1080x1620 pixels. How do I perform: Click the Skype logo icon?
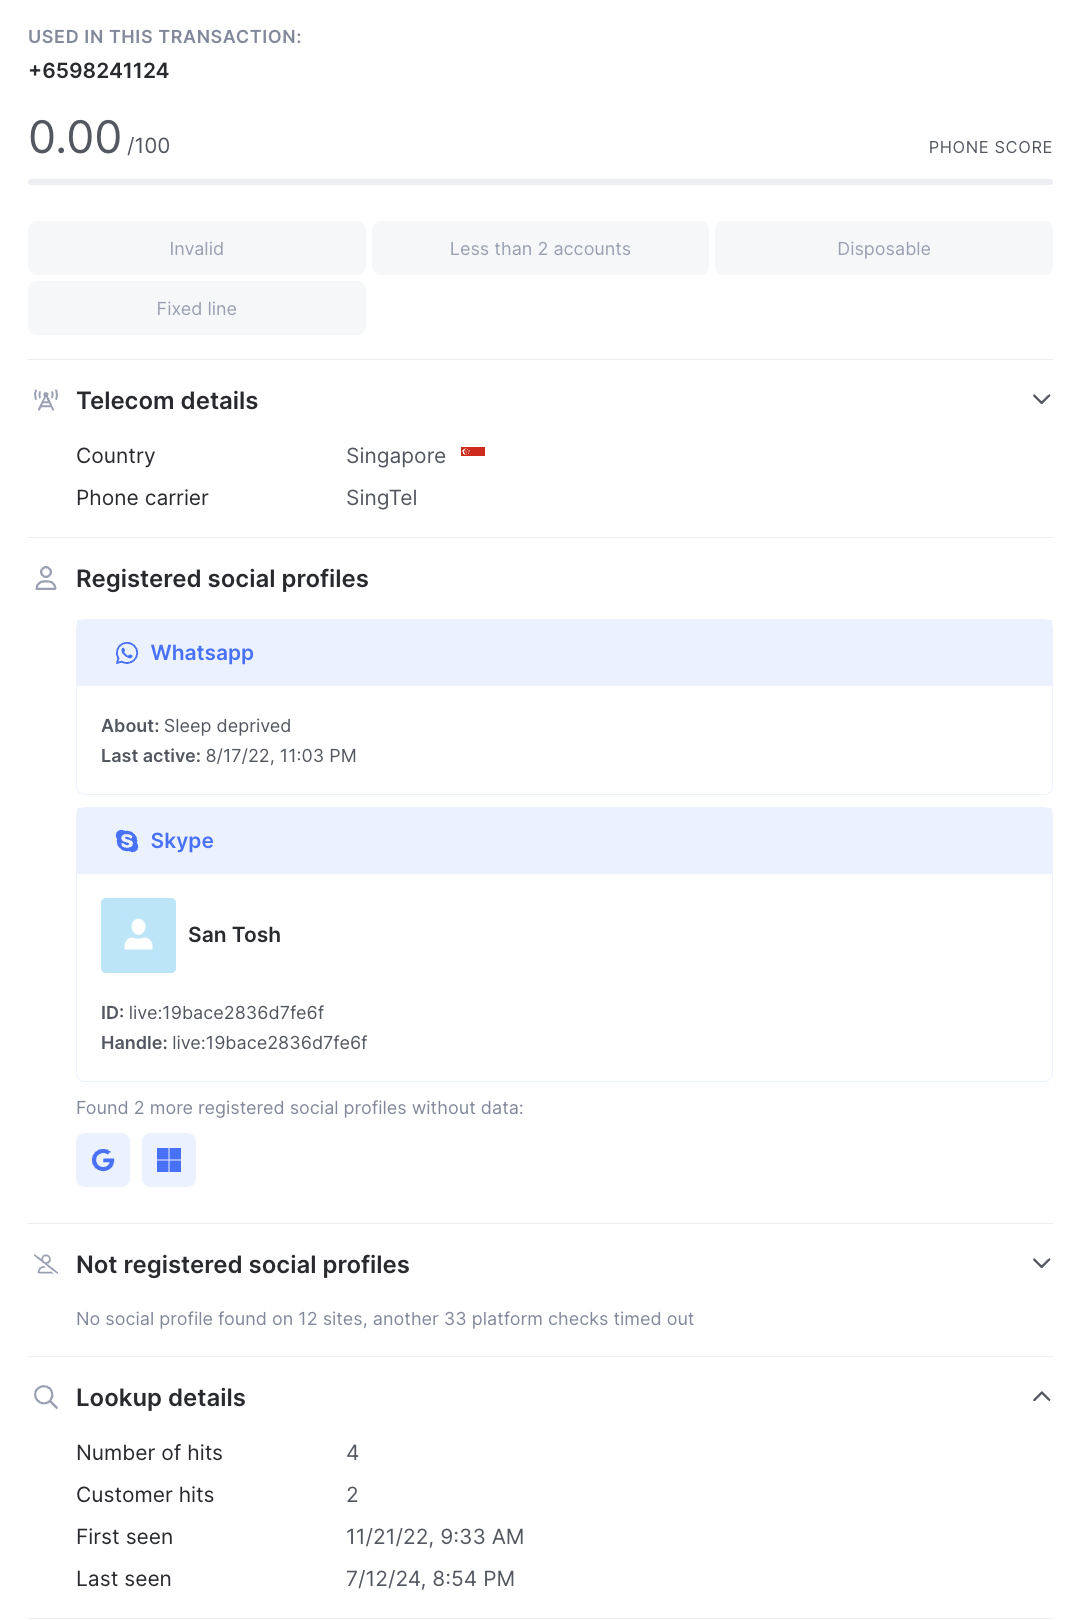(x=127, y=841)
